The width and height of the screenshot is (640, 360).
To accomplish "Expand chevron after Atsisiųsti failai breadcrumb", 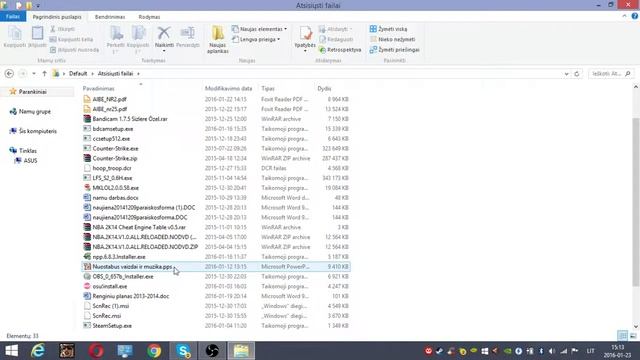I will point(138,73).
